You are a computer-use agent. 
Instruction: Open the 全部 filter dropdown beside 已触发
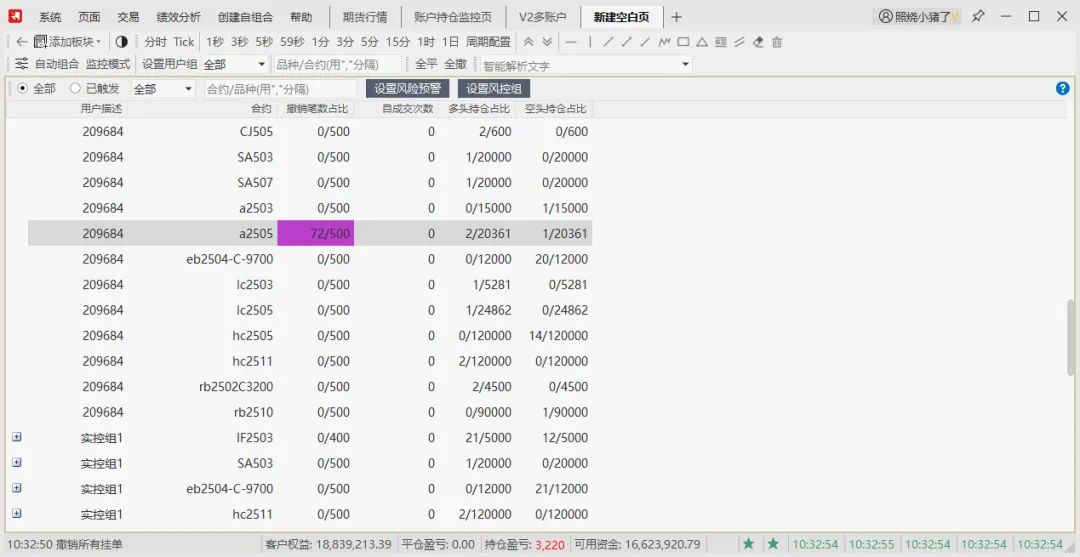tap(163, 89)
